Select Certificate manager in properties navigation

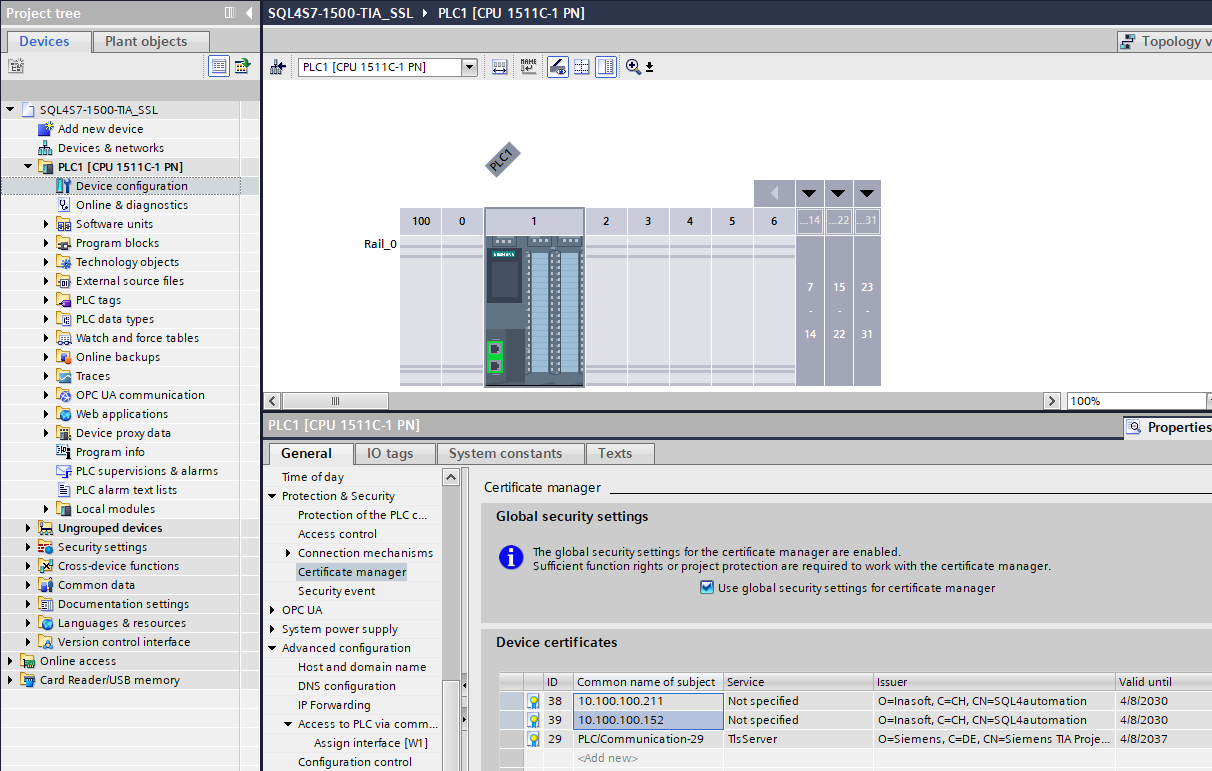click(x=352, y=572)
